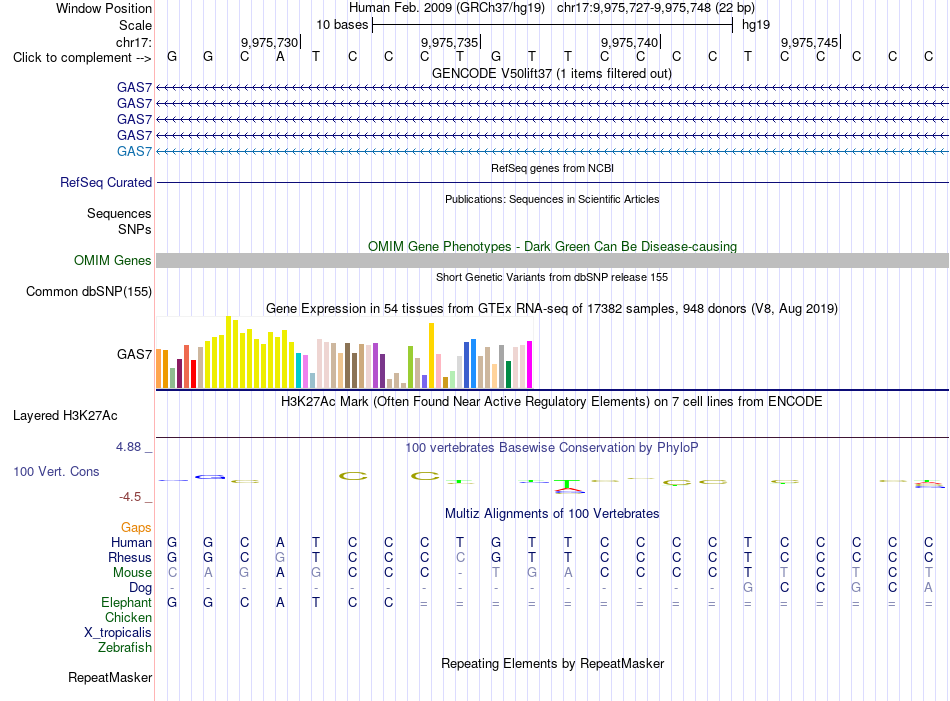Click the 9,975,740 position marker on ruler
Viewport: 950px width, 701px height.
click(630, 42)
